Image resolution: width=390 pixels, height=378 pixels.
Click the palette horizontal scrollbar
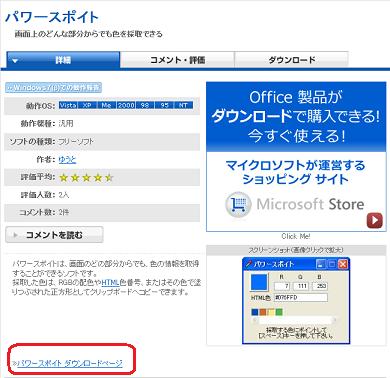pos(295,320)
